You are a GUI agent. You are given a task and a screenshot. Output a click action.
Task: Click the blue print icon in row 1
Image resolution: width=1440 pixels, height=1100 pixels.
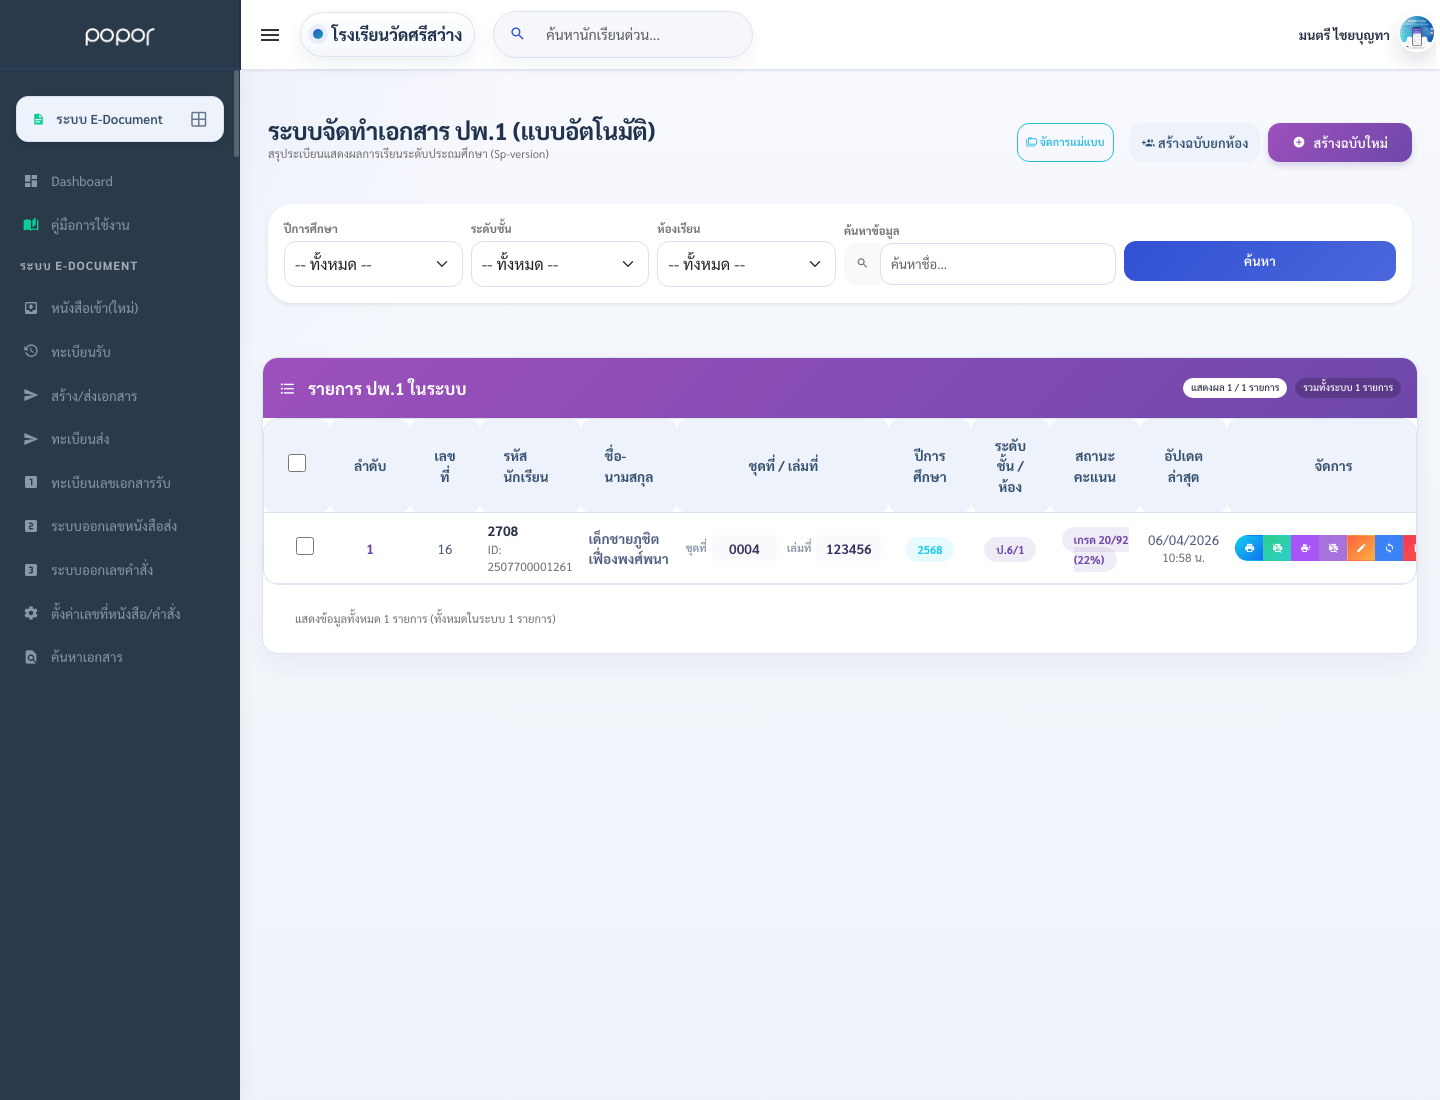pyautogui.click(x=1249, y=548)
